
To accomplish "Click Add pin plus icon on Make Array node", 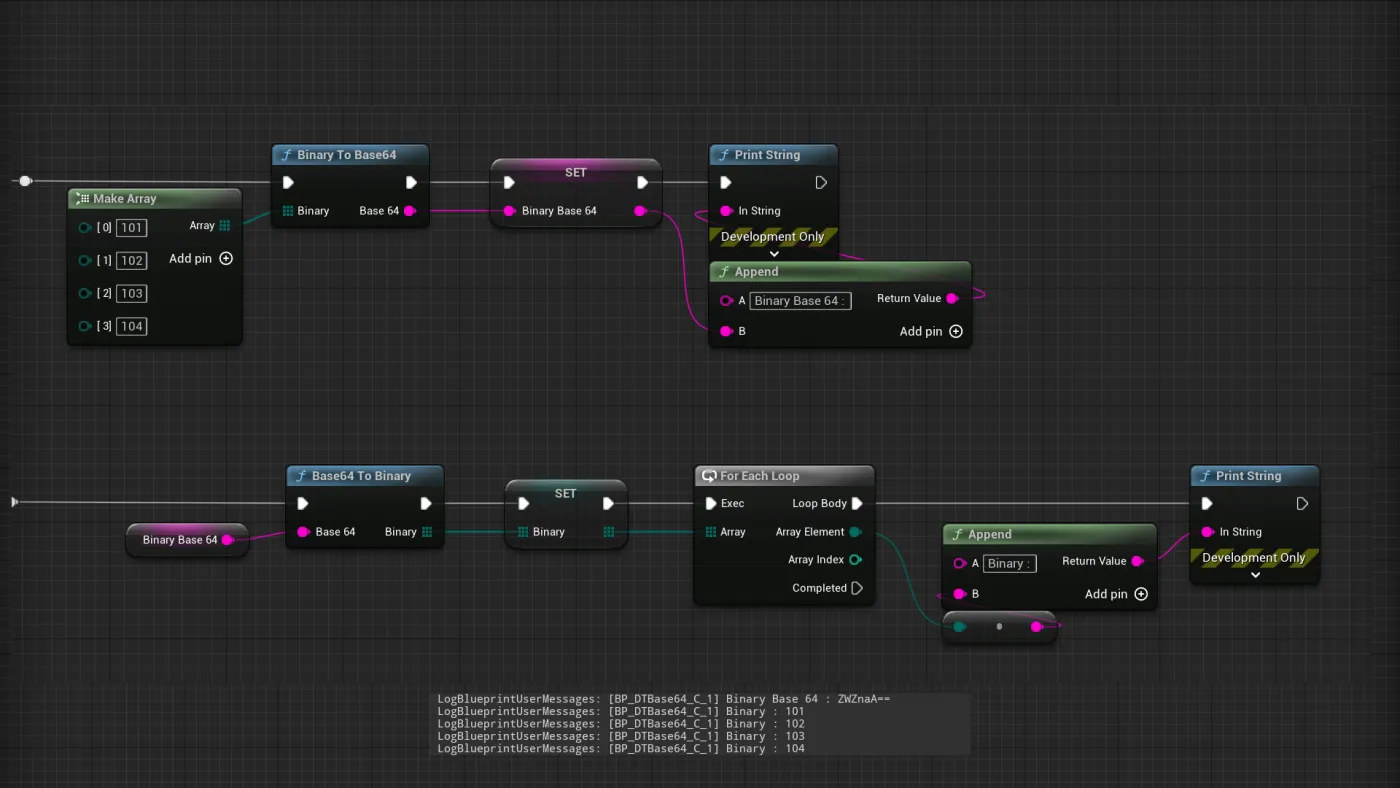I will pos(226,258).
